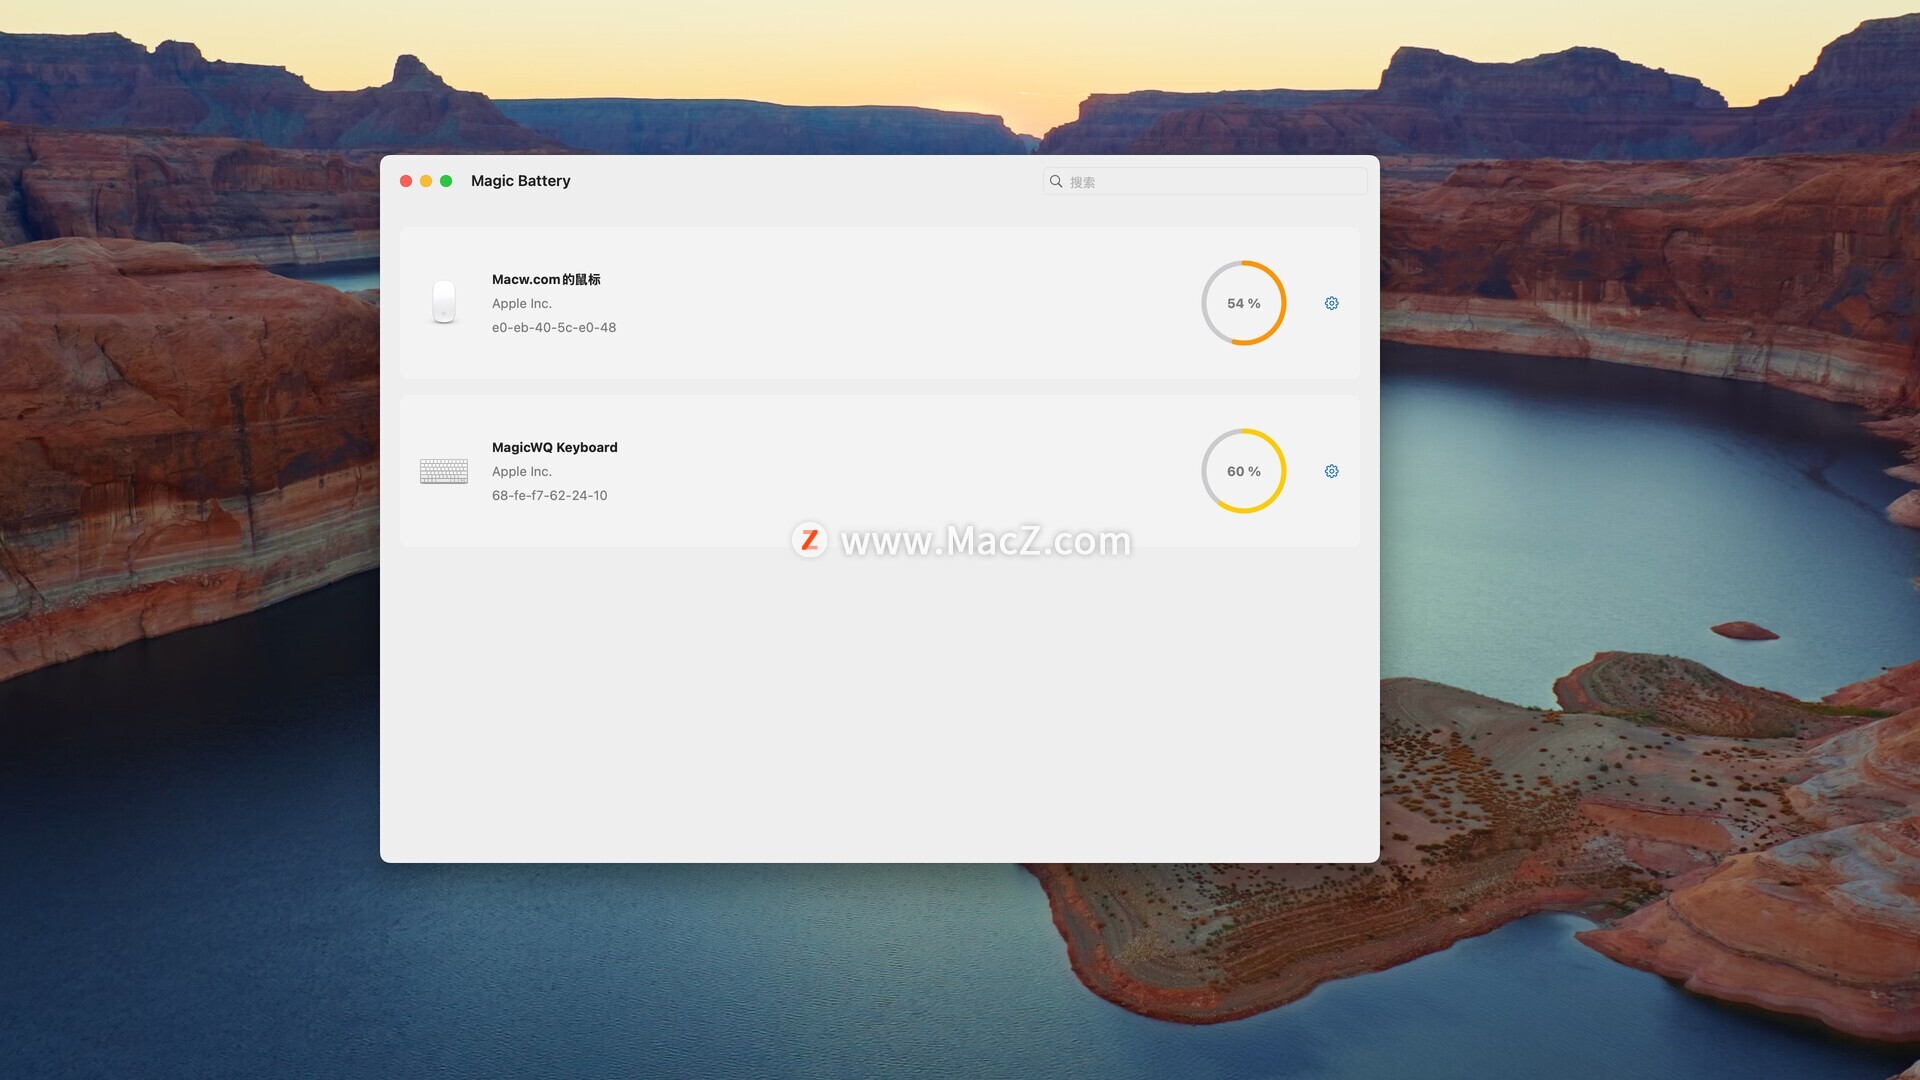Click keyboard address 68-fe-f7-62-24-10
Viewport: 1920px width, 1080px height.
(x=549, y=495)
